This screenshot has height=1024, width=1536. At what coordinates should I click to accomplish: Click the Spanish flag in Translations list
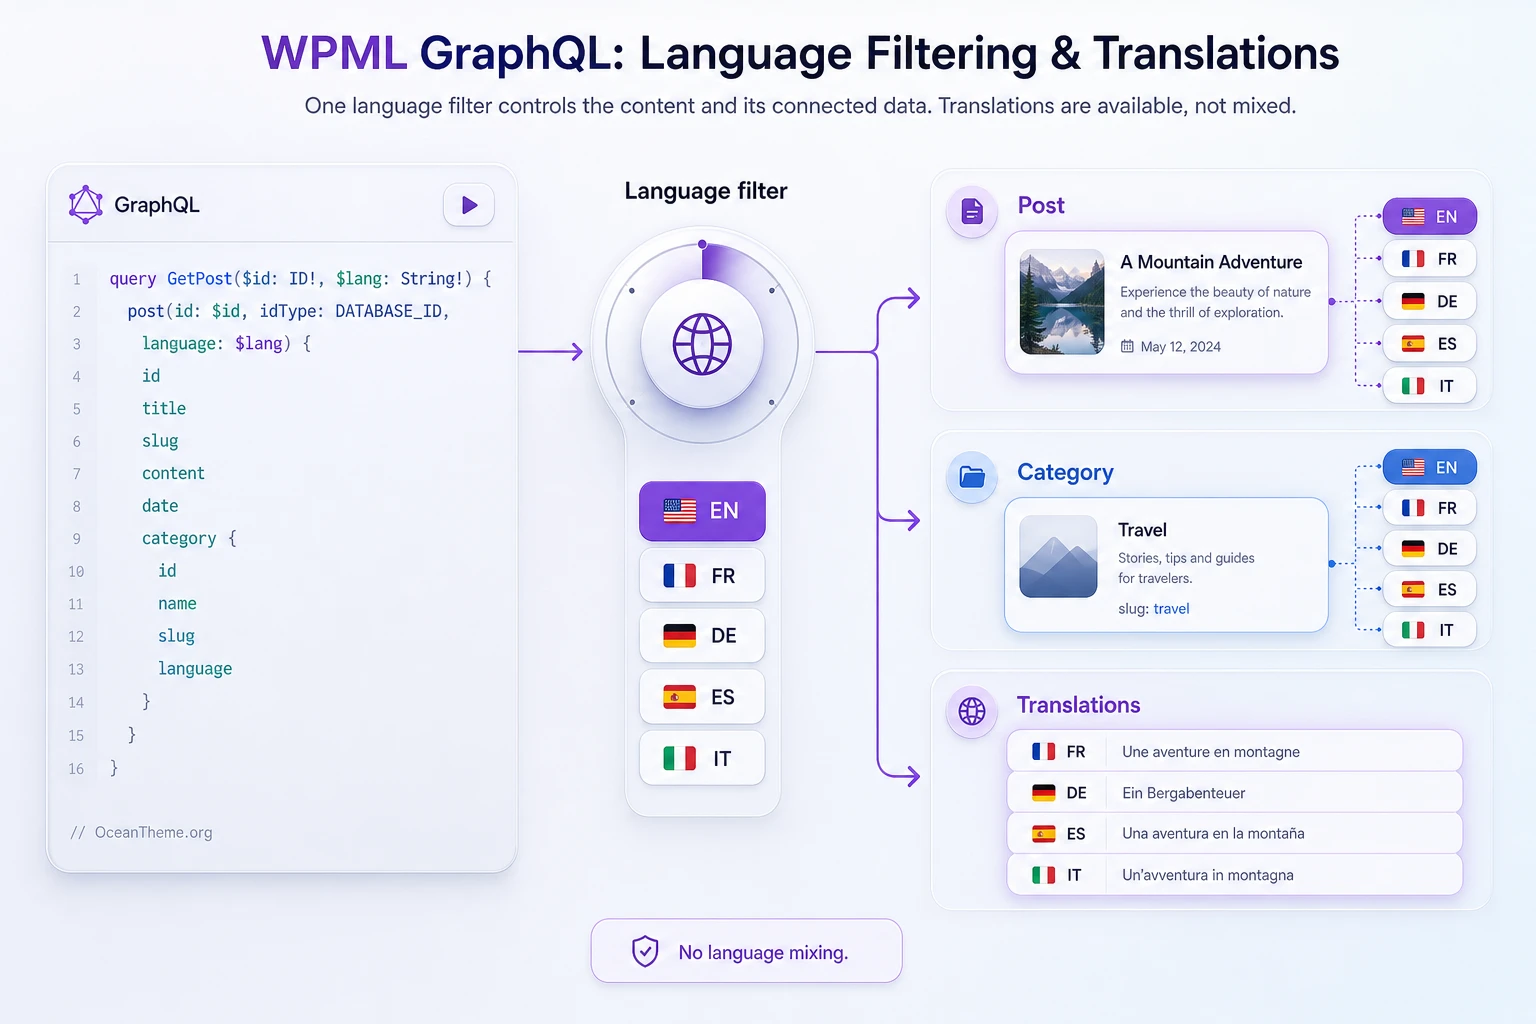(x=1044, y=834)
